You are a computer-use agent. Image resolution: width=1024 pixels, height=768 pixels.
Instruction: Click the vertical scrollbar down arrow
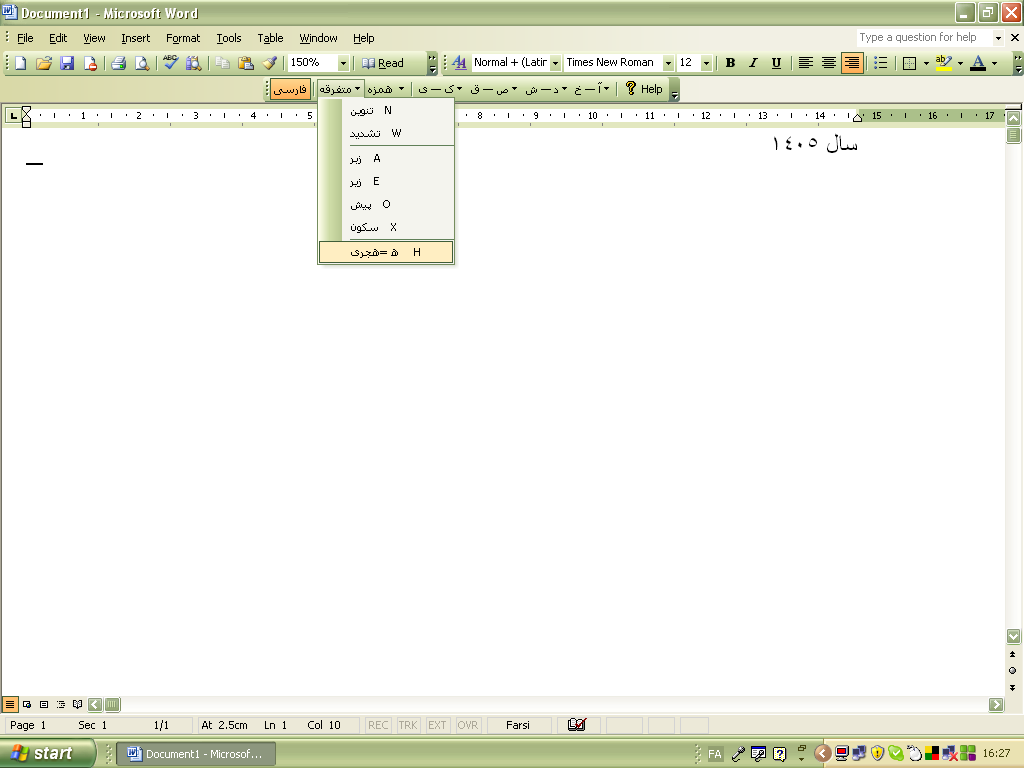[1013, 635]
